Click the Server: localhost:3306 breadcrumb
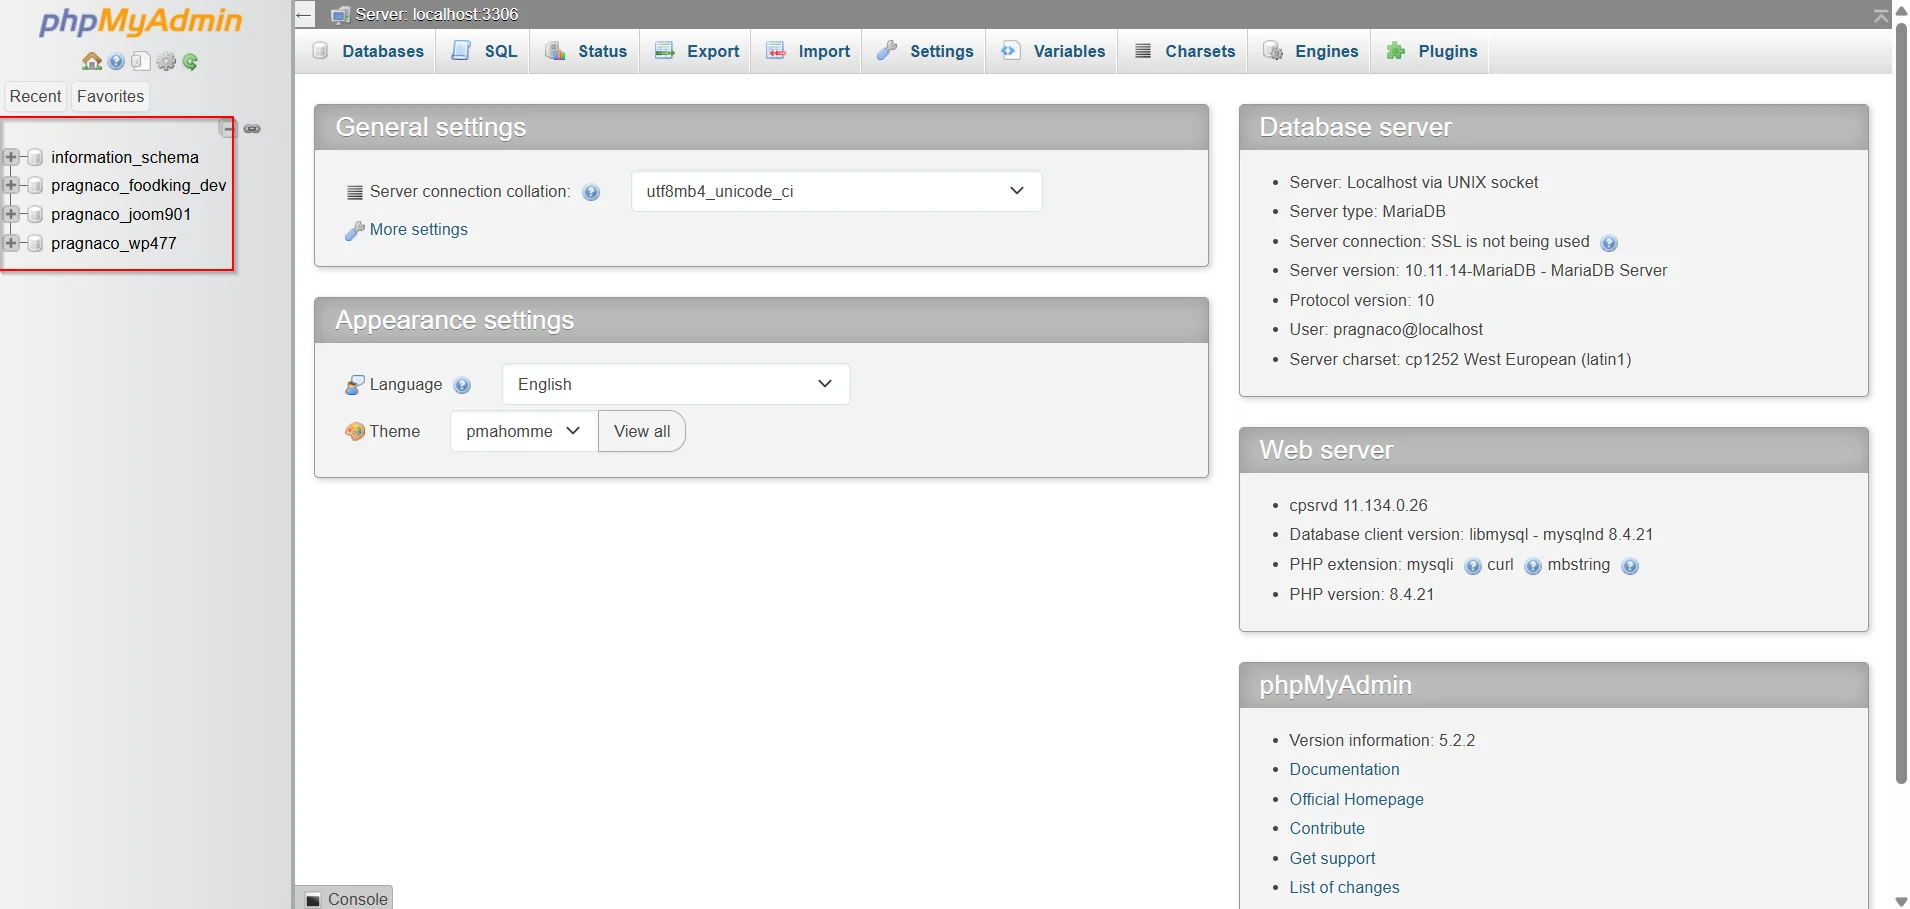Screen dimensions: 1910x909 click(437, 14)
